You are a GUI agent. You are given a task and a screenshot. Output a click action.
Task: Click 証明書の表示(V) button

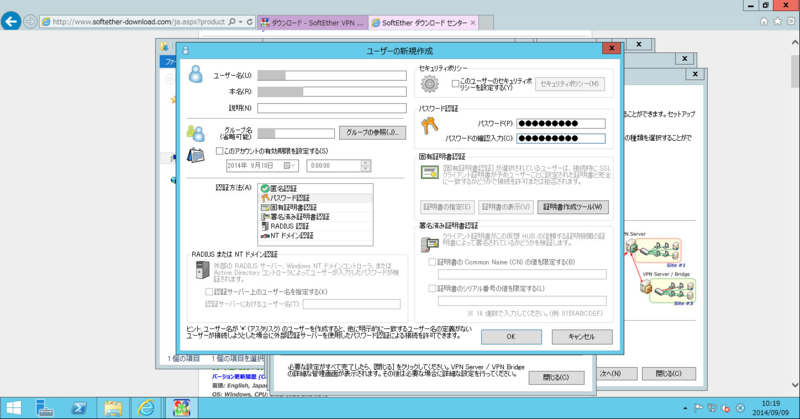pos(506,207)
